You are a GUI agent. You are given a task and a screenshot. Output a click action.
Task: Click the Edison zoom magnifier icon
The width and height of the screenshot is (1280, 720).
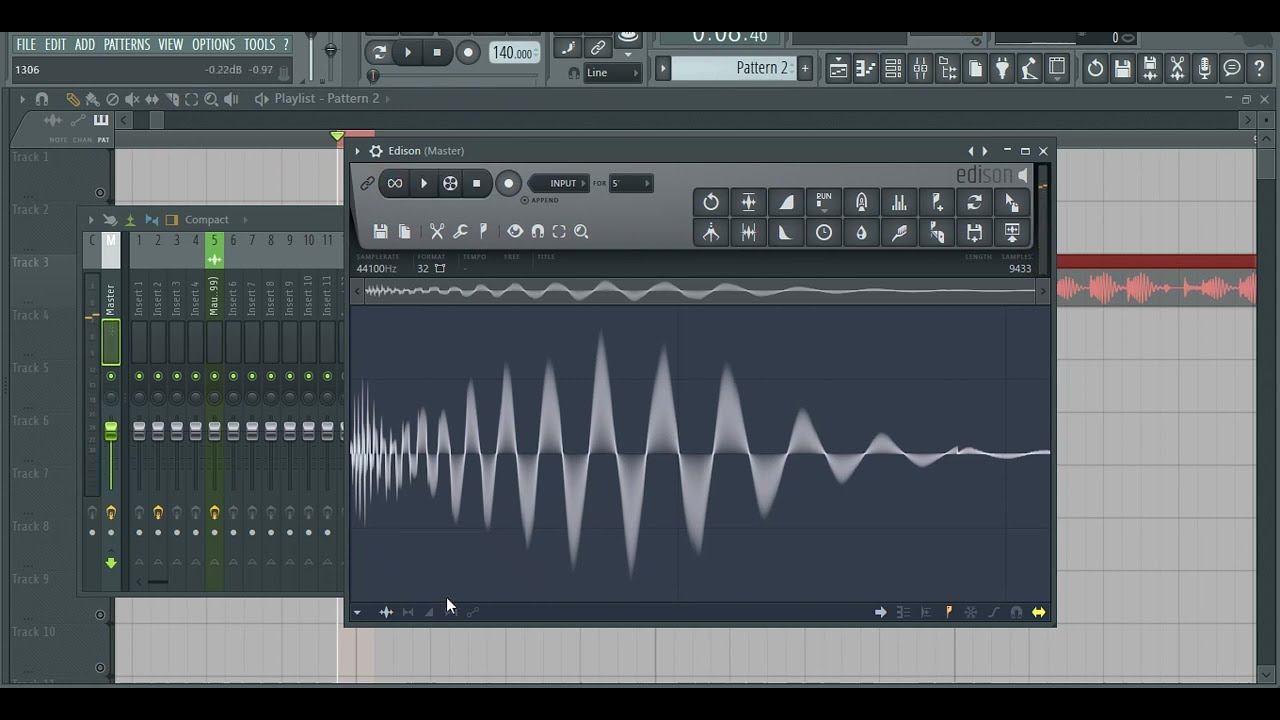[581, 231]
